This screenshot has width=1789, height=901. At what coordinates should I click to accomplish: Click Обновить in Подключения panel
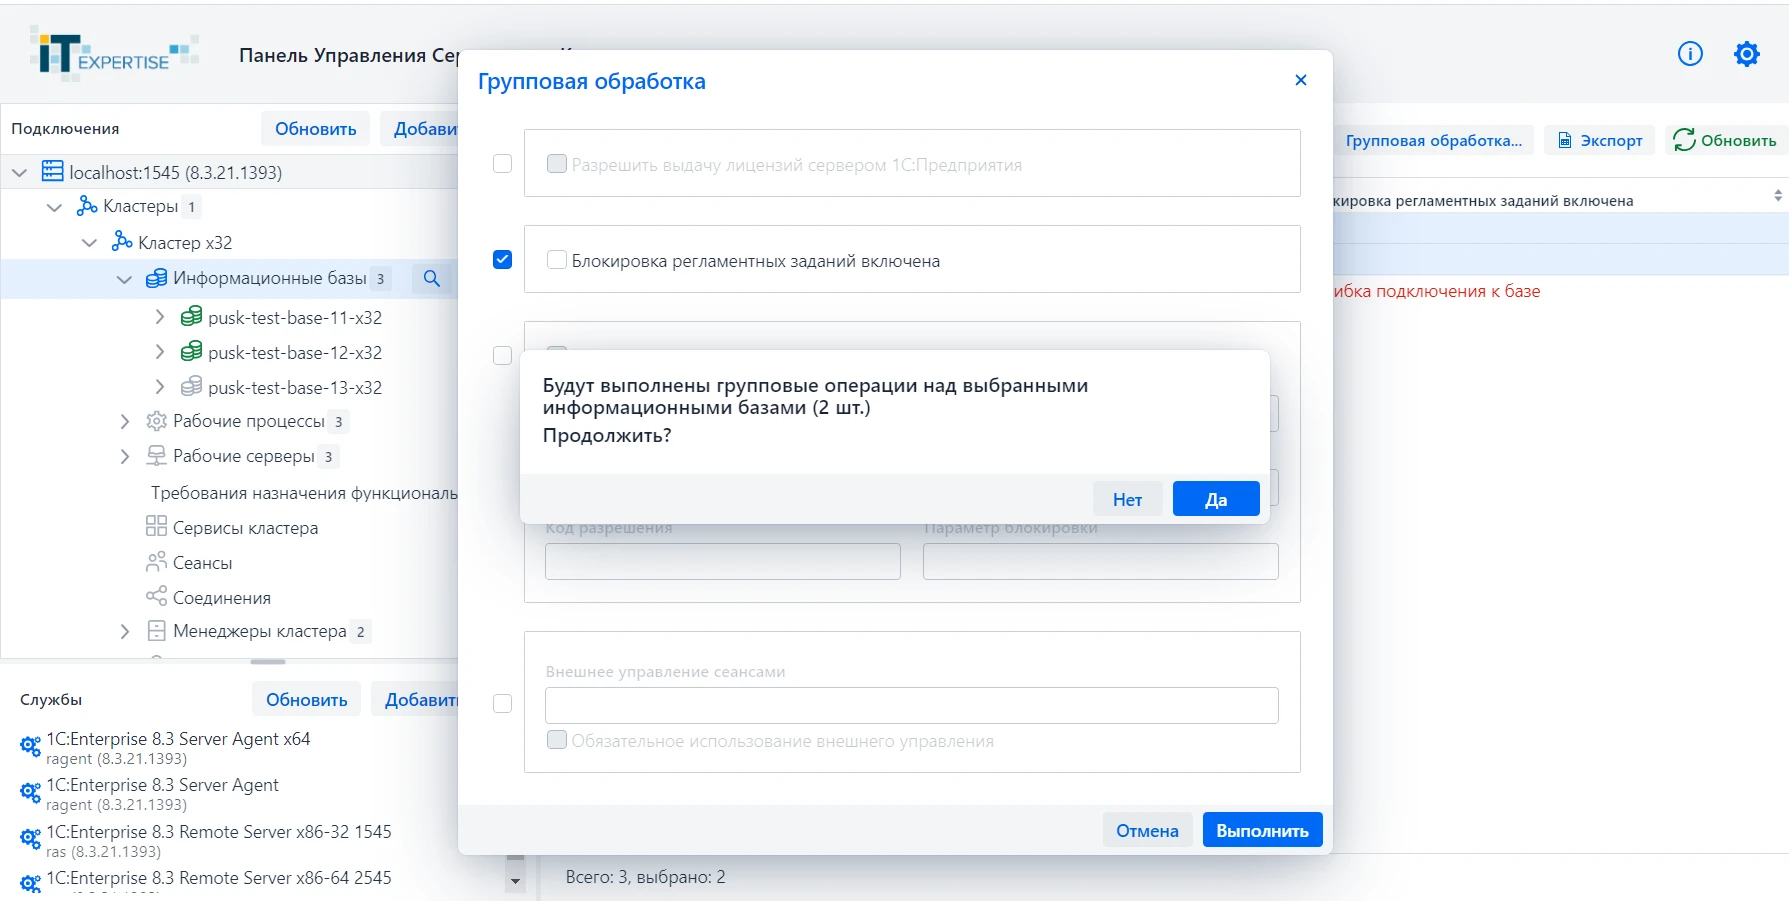click(x=316, y=129)
